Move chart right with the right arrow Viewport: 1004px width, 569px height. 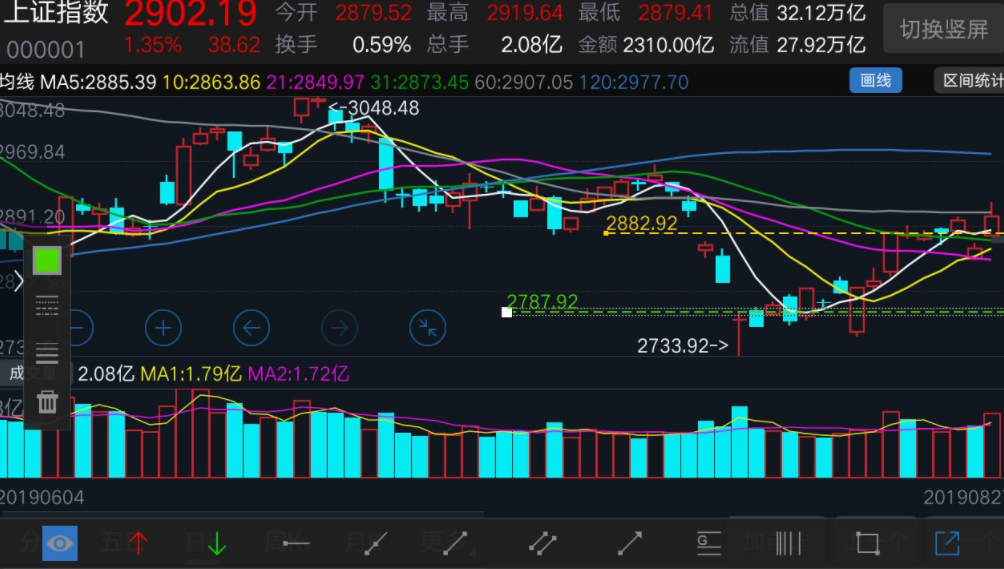click(339, 328)
